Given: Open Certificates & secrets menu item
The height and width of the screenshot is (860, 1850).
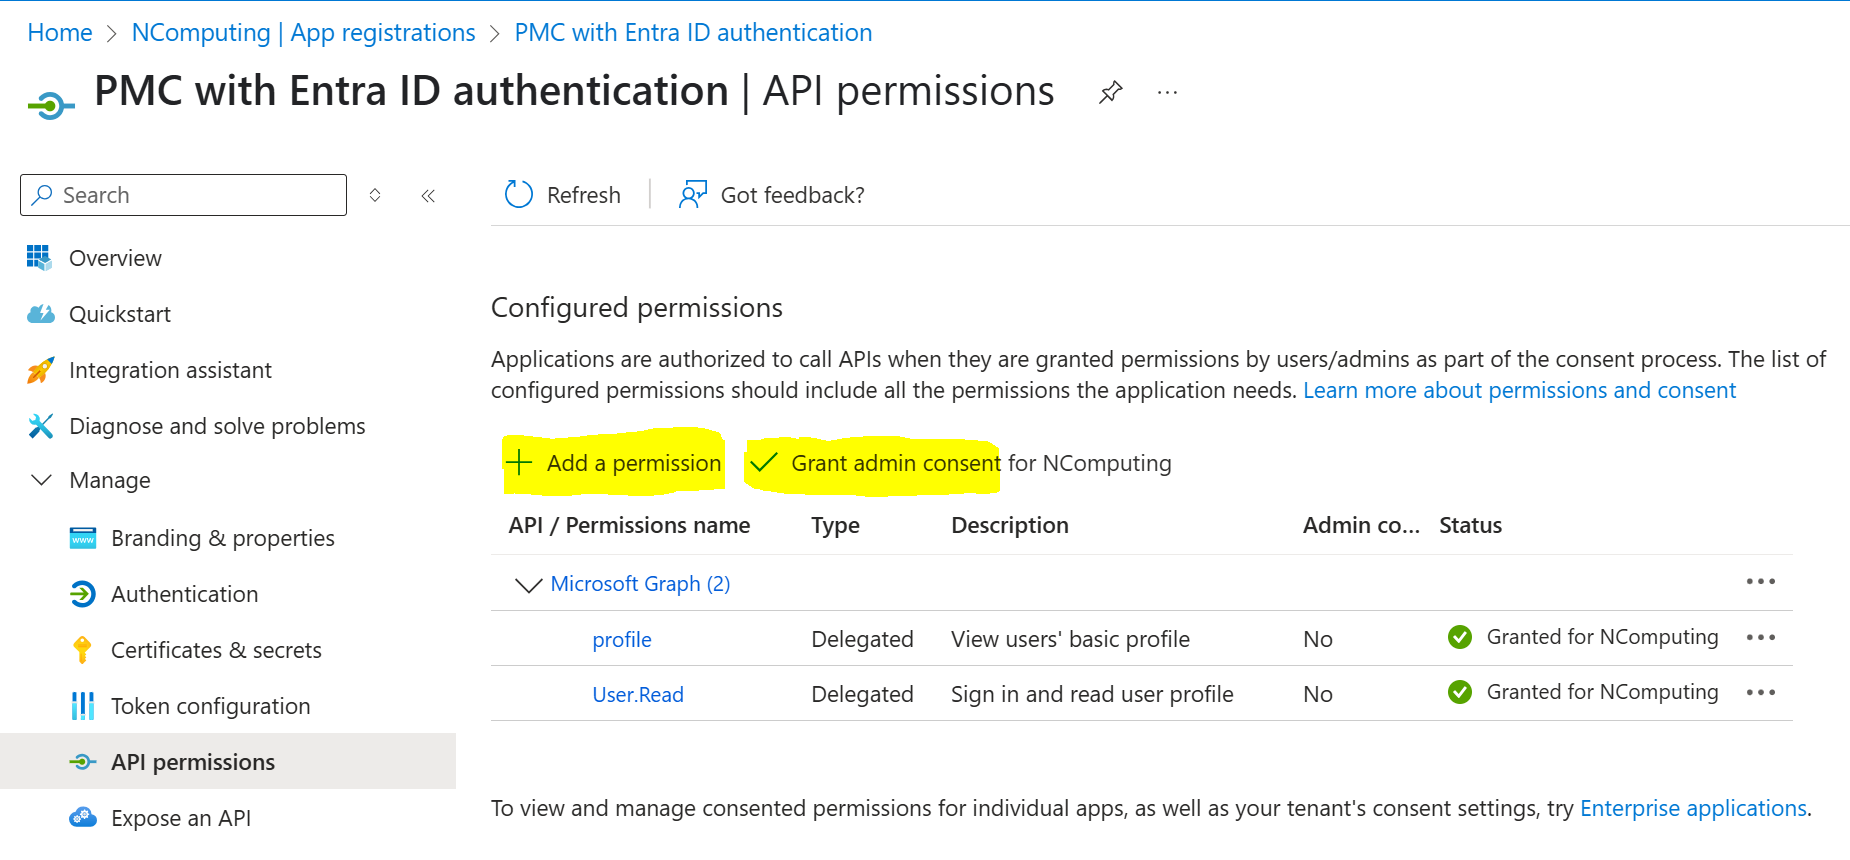Looking at the screenshot, I should click(x=215, y=650).
